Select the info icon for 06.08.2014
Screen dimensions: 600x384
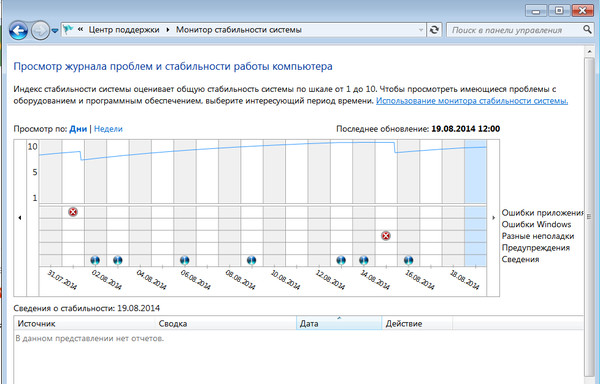[184, 260]
